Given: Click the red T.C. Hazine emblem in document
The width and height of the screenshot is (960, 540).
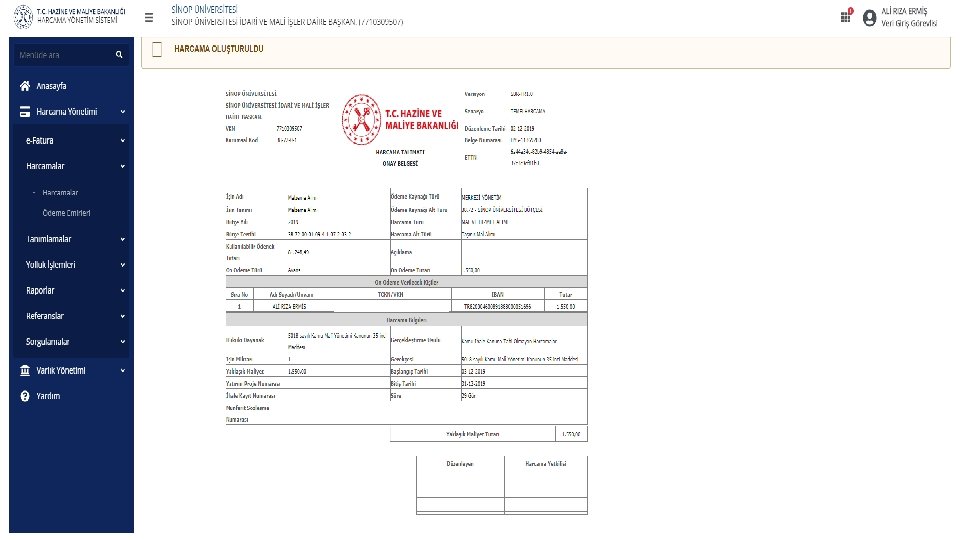Looking at the screenshot, I should point(361,119).
